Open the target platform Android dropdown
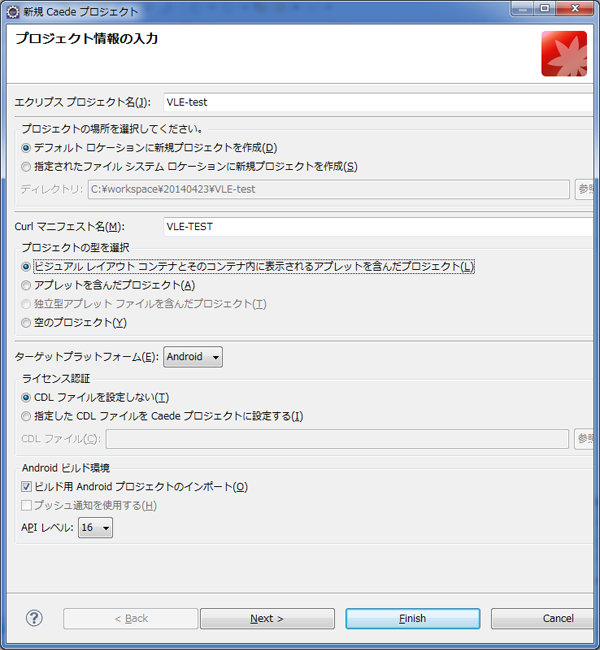Screen dimensions: 600x650 tap(193, 357)
